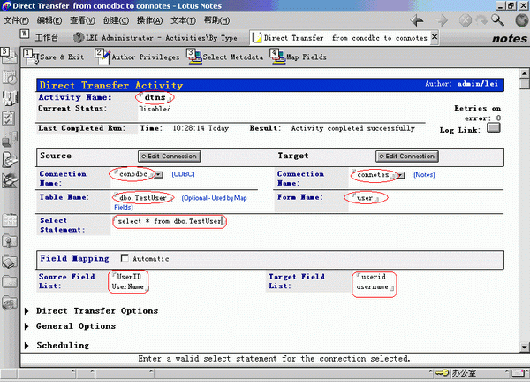The image size is (530, 382).
Task: Click the 'Activity completed successfully' result text
Action: click(353, 128)
